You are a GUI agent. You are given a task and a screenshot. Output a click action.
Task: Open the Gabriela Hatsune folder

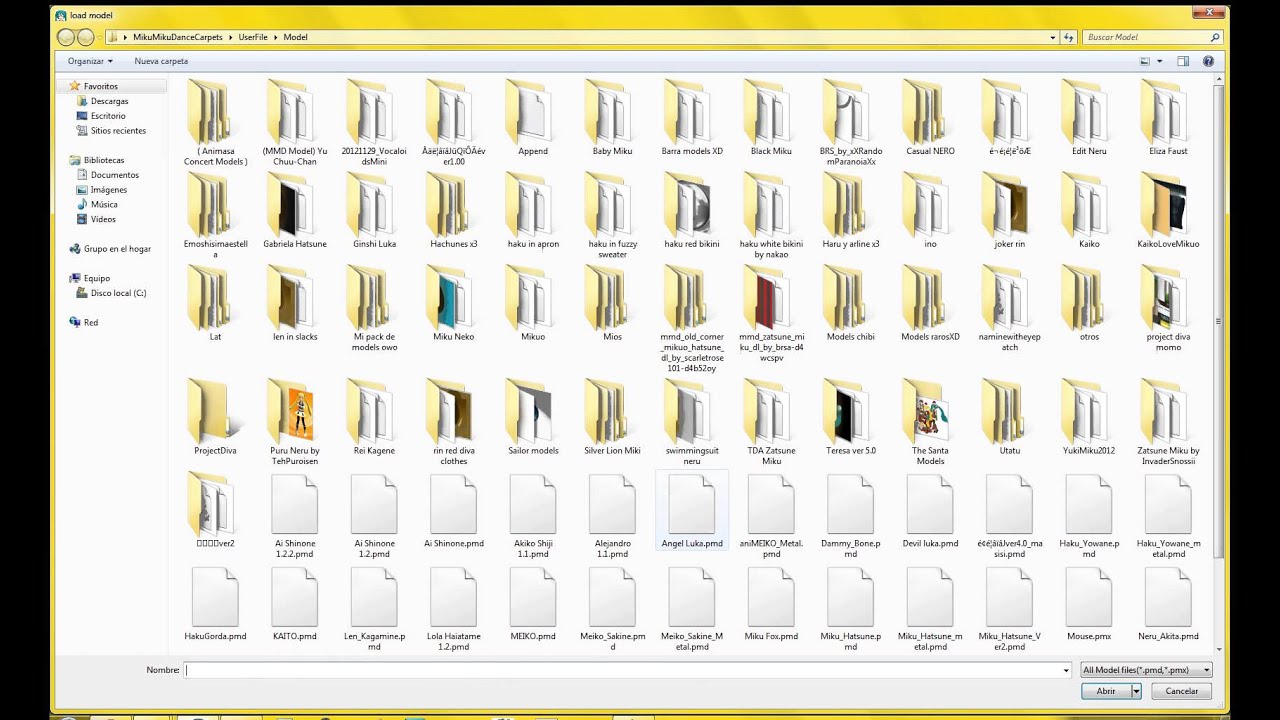coord(294,211)
